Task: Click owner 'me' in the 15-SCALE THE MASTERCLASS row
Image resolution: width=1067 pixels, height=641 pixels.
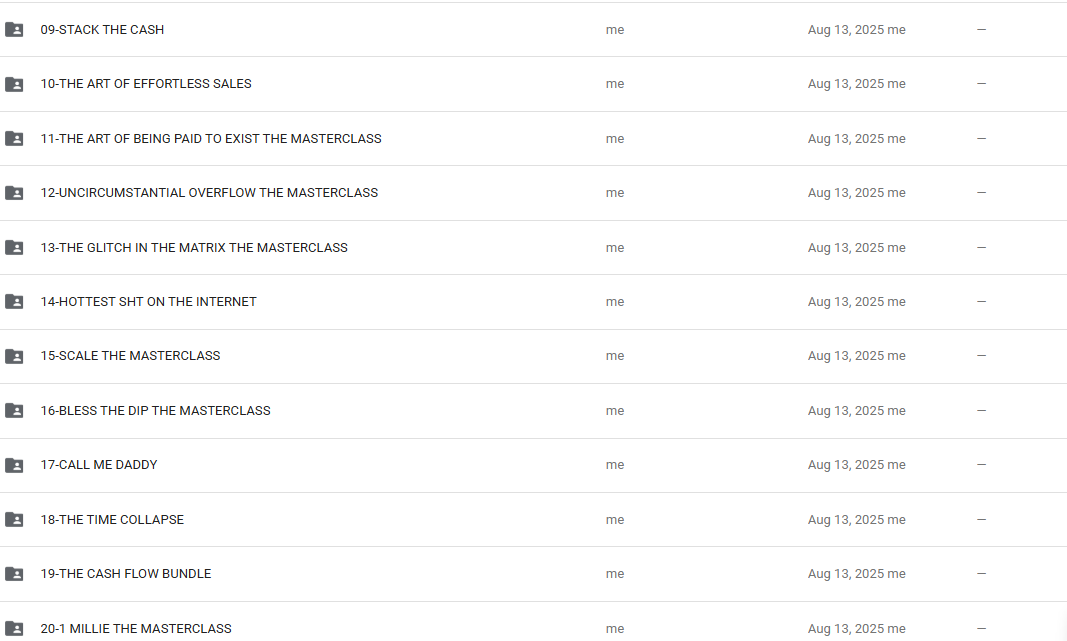Action: click(615, 356)
